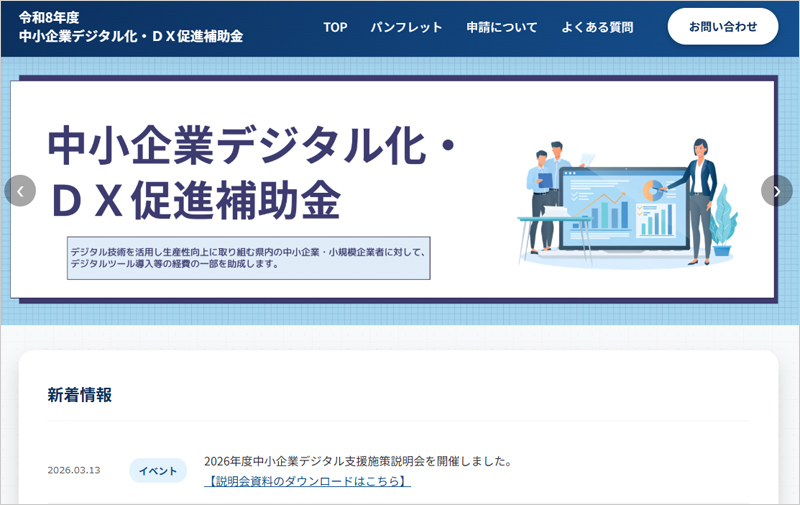Viewport: 800px width, 505px height.
Task: Click the woman presenter in the banner illustration
Action: click(700, 198)
